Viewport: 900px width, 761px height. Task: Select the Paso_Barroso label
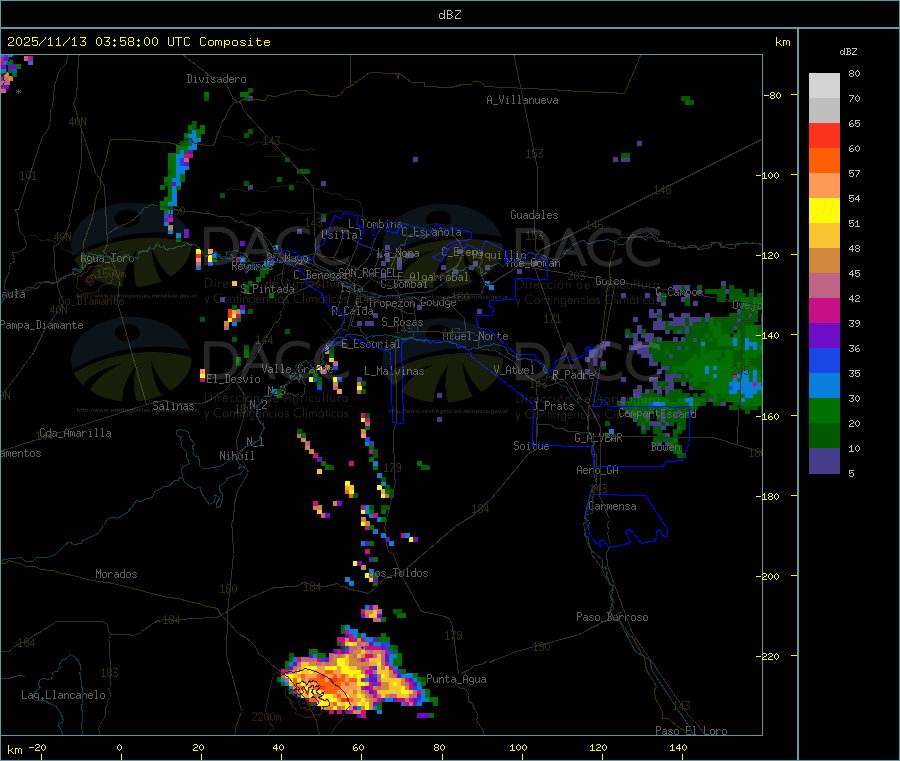click(x=612, y=617)
